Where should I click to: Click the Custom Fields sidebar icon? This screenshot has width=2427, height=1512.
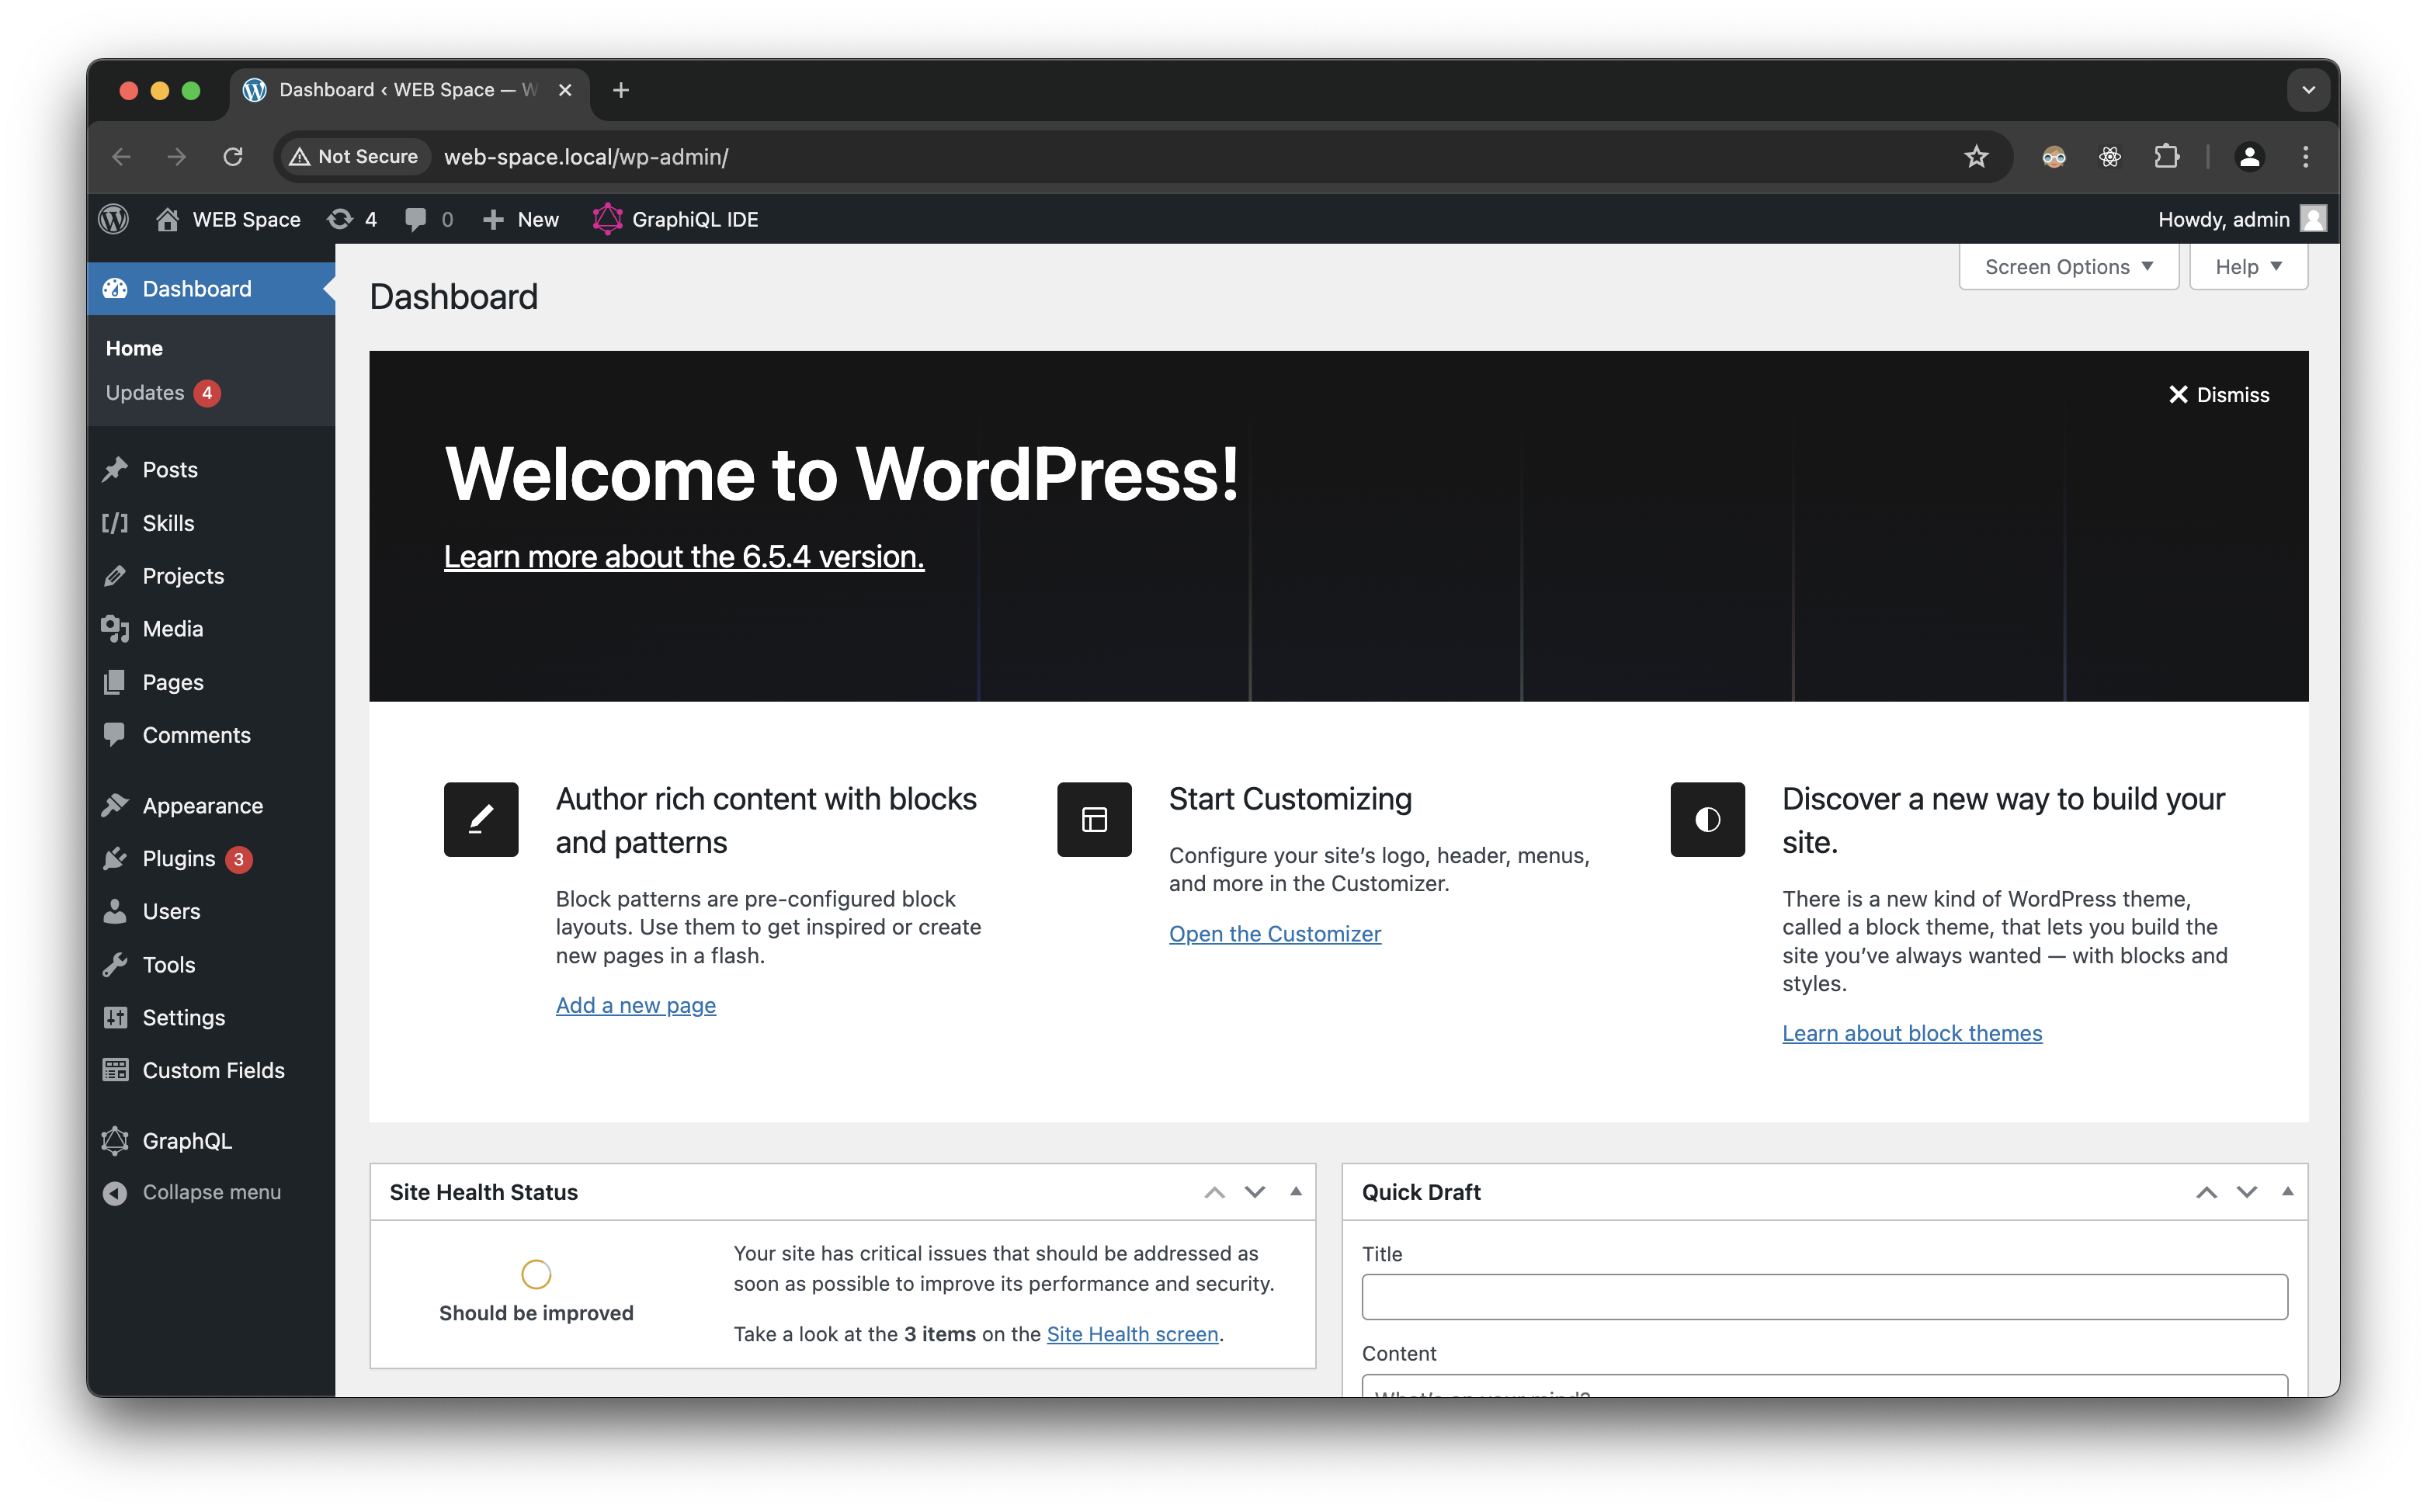(x=115, y=1069)
